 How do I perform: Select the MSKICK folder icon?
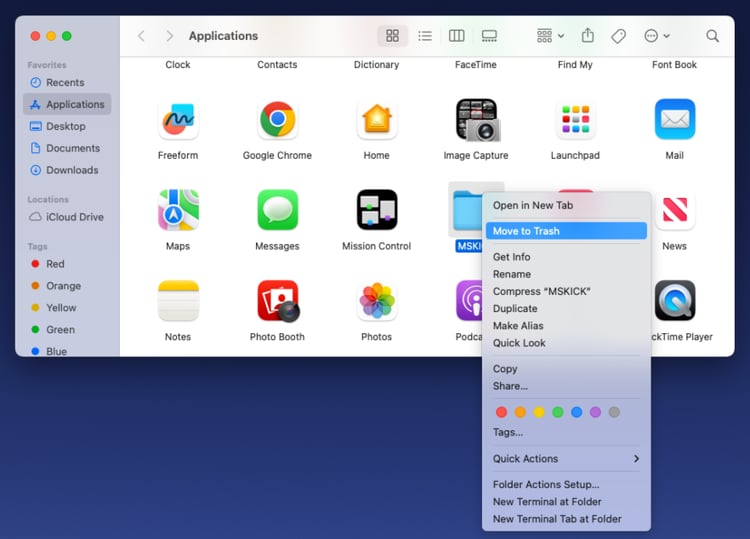pyautogui.click(x=467, y=210)
